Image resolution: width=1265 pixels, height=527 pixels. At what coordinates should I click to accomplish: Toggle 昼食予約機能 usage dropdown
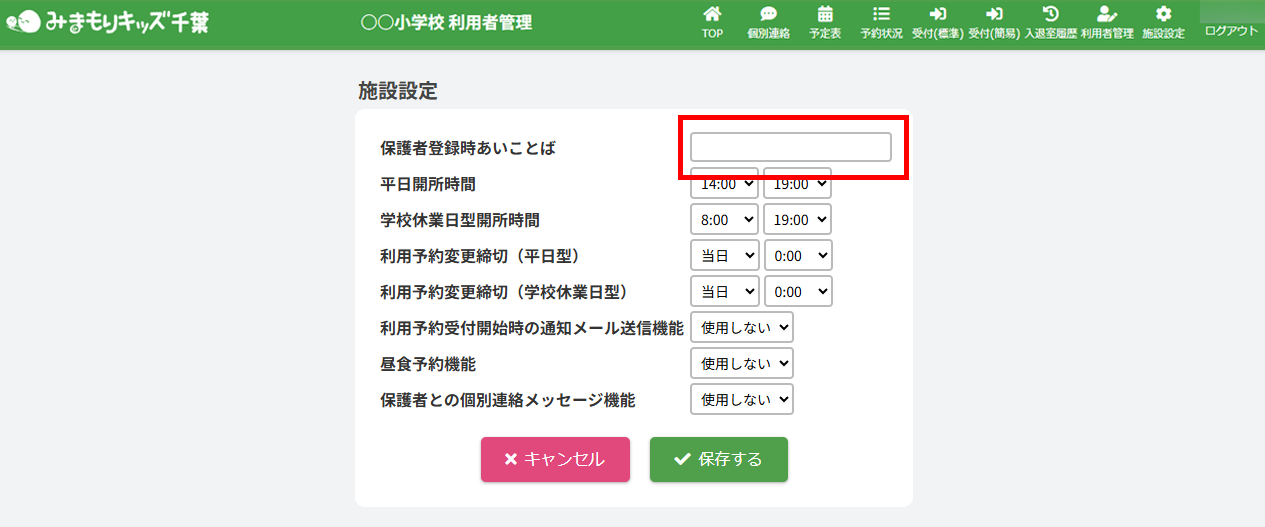pos(741,363)
